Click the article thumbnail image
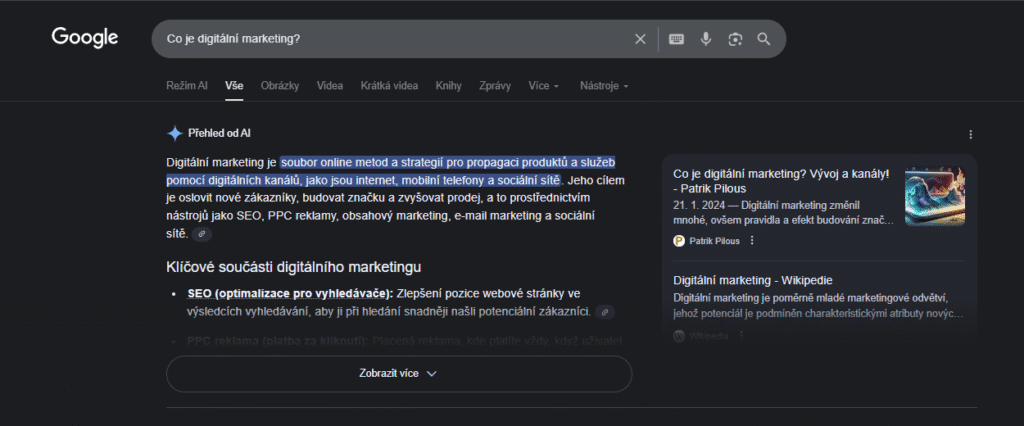 [x=934, y=196]
